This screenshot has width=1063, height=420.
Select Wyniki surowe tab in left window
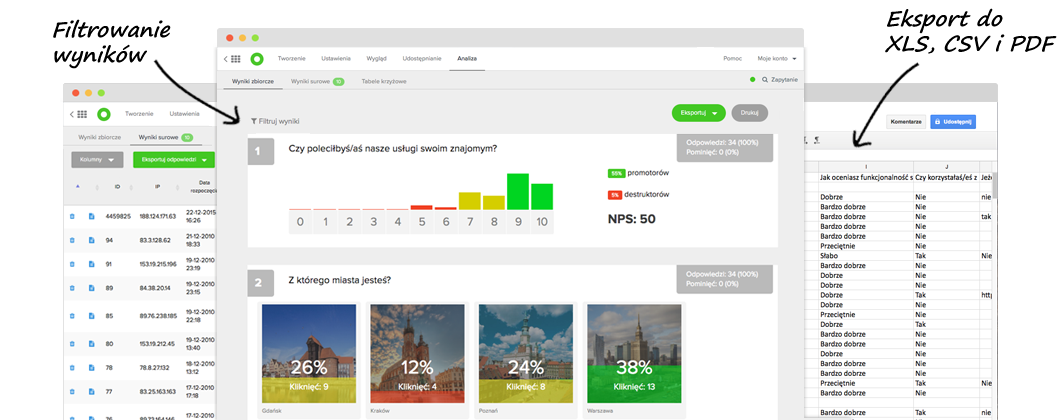(x=165, y=137)
